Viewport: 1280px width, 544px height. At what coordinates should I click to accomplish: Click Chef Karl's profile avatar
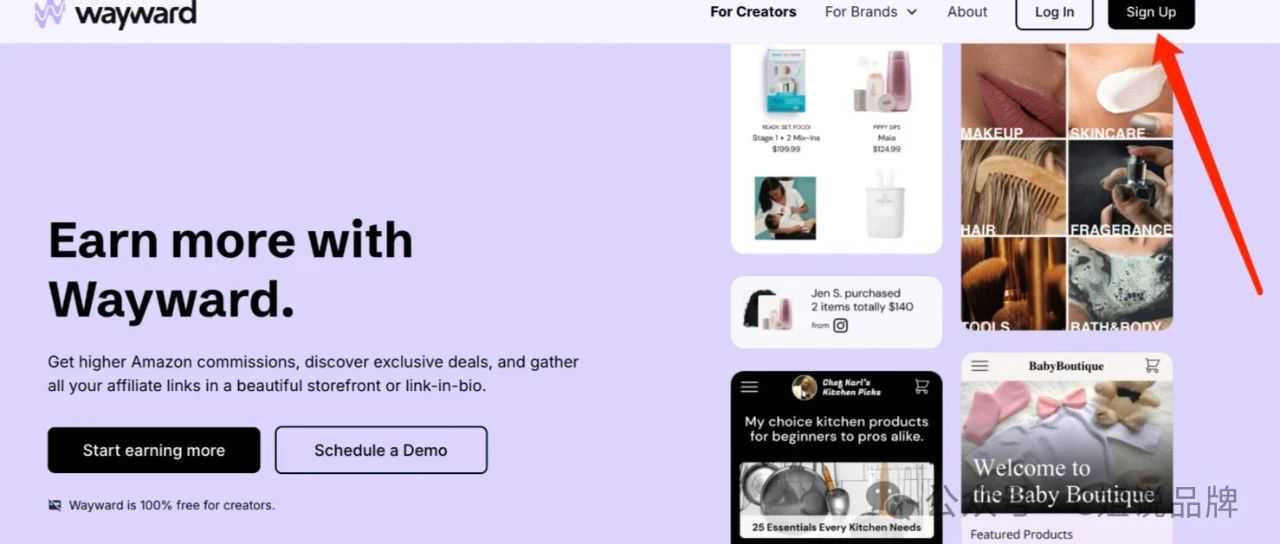point(804,387)
